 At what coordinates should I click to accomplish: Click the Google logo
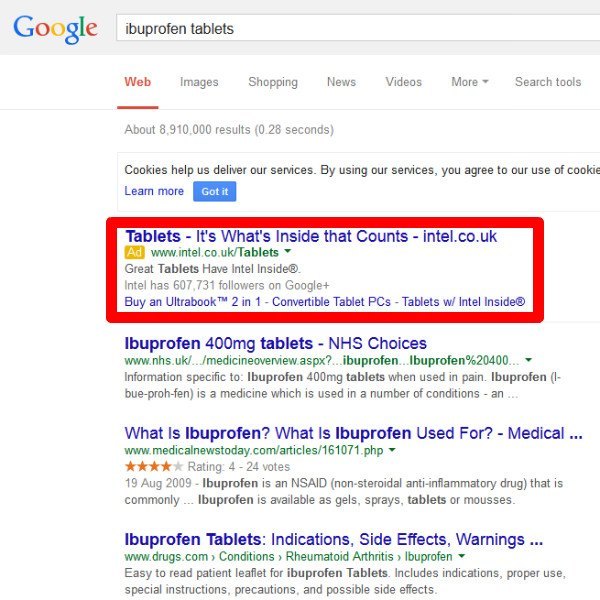click(55, 28)
